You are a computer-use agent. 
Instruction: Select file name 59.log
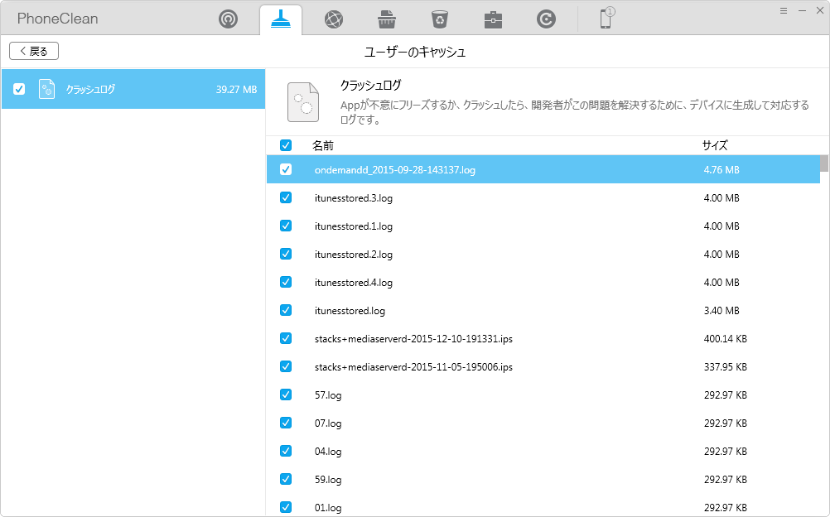coord(328,479)
